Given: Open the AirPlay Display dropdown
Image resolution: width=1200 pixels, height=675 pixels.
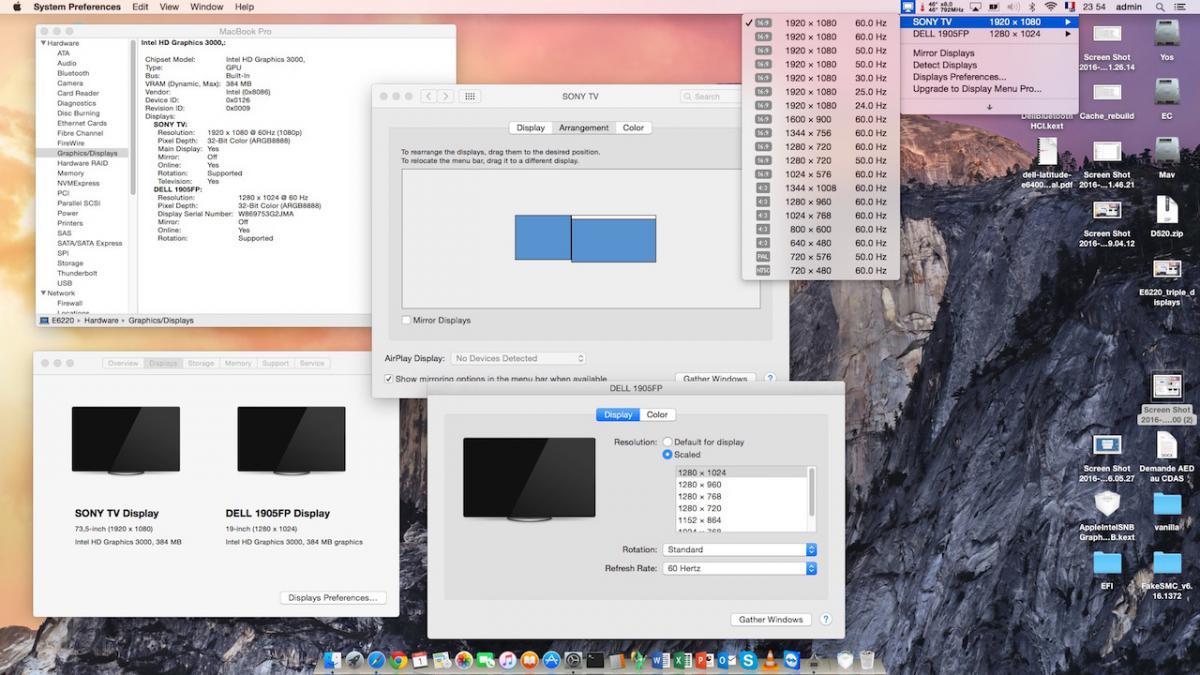Looking at the screenshot, I should [x=519, y=358].
